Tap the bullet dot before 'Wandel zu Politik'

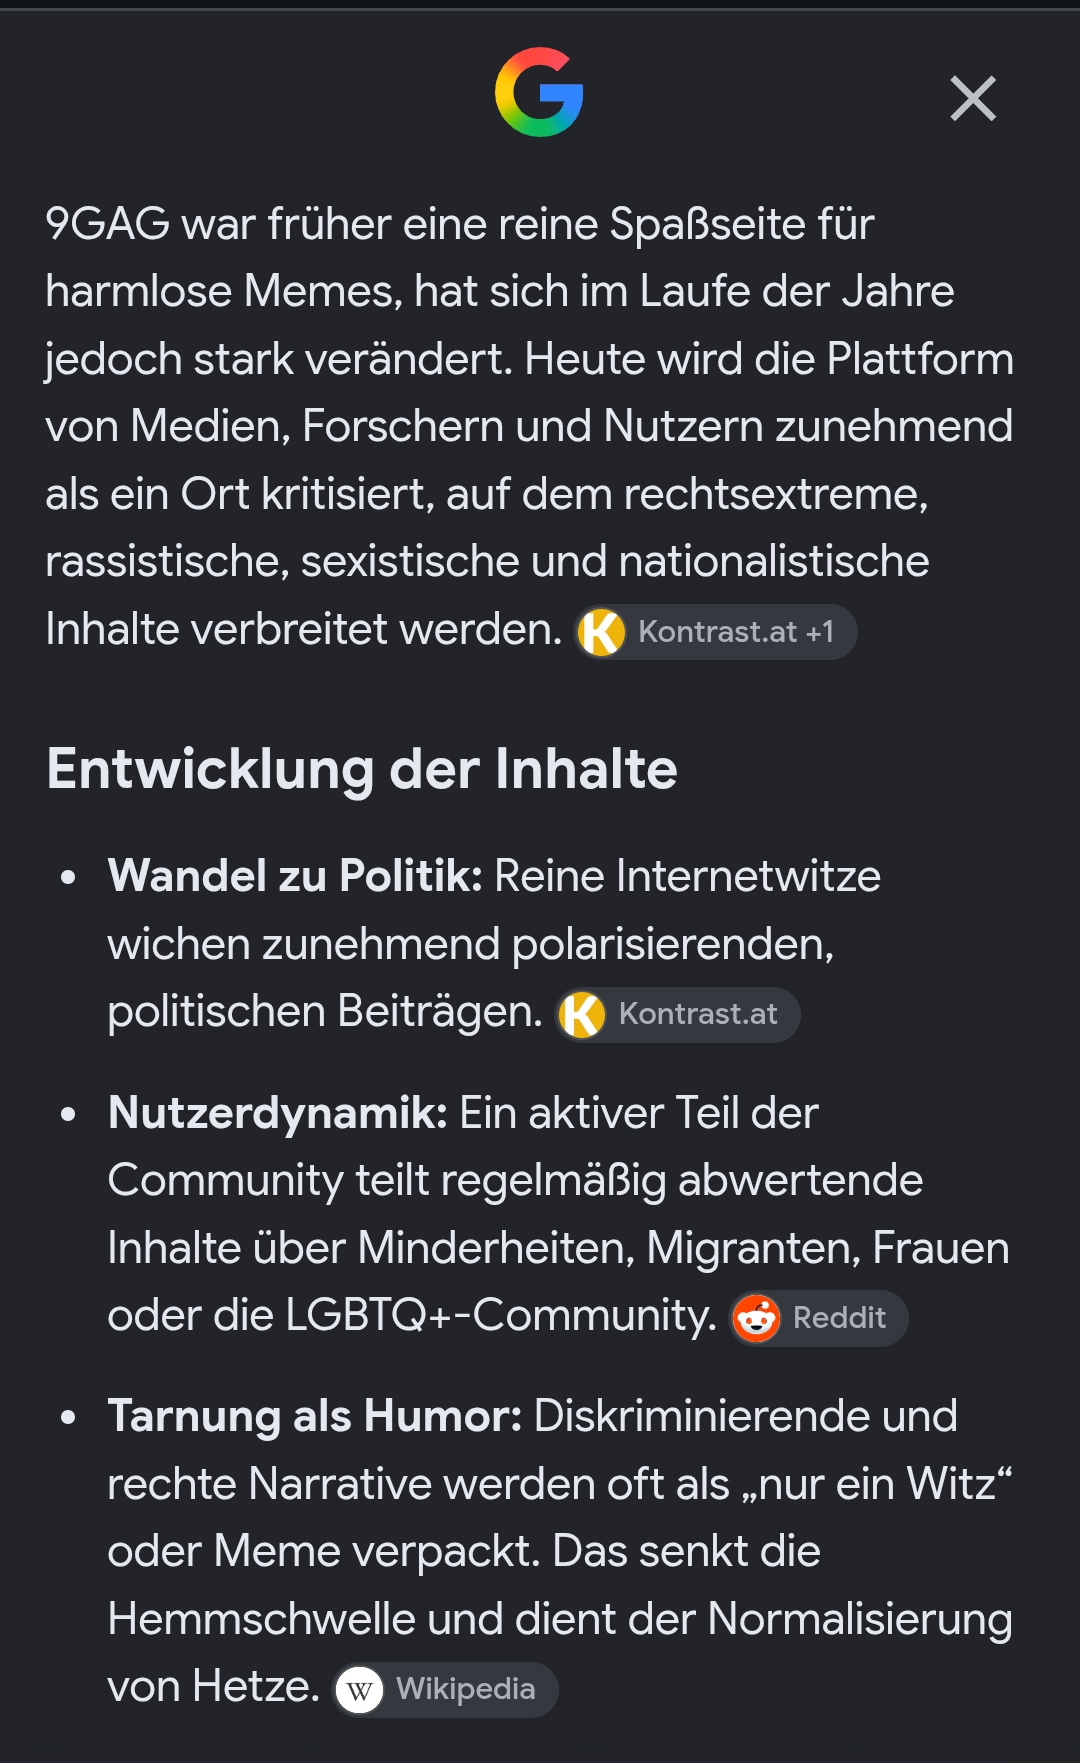coord(68,878)
